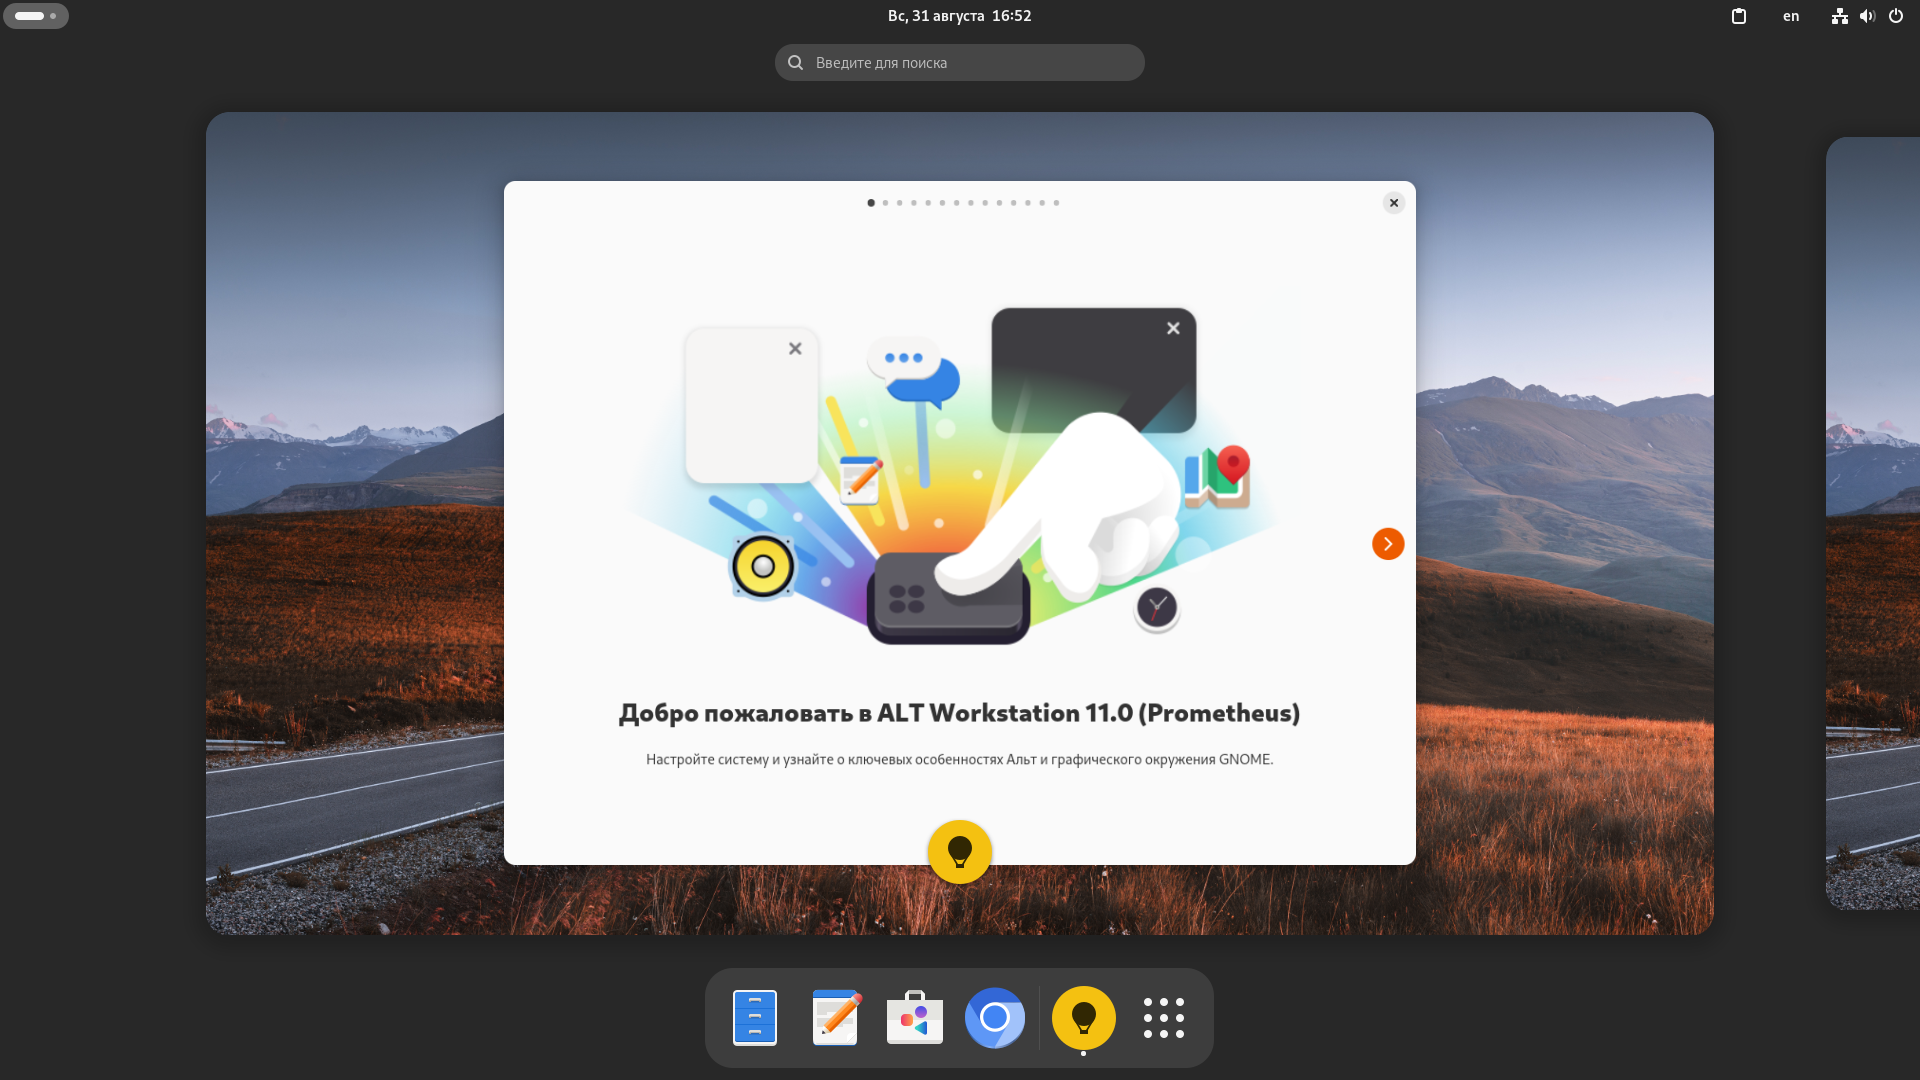Click the search field 'Введите для поиска'
Image resolution: width=1920 pixels, height=1080 pixels.
pos(960,63)
